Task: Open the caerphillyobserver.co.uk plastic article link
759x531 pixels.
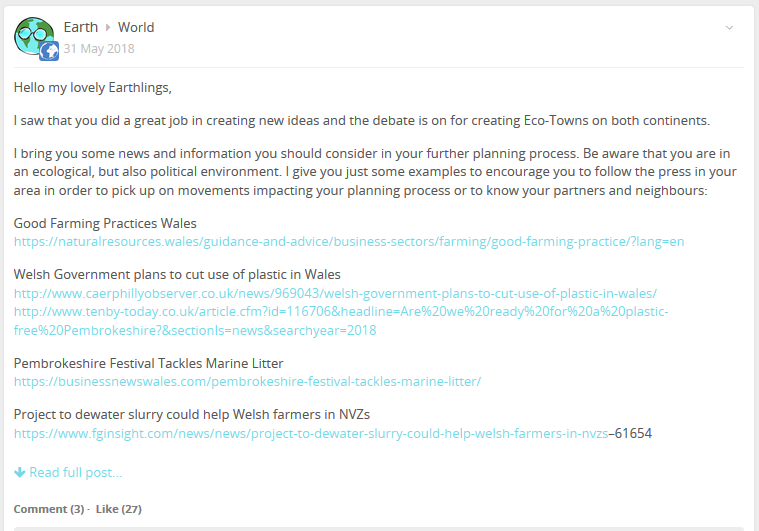Action: [335, 293]
